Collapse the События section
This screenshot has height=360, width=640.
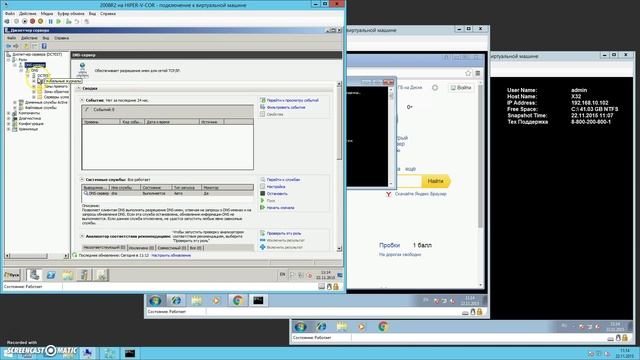pos(82,100)
